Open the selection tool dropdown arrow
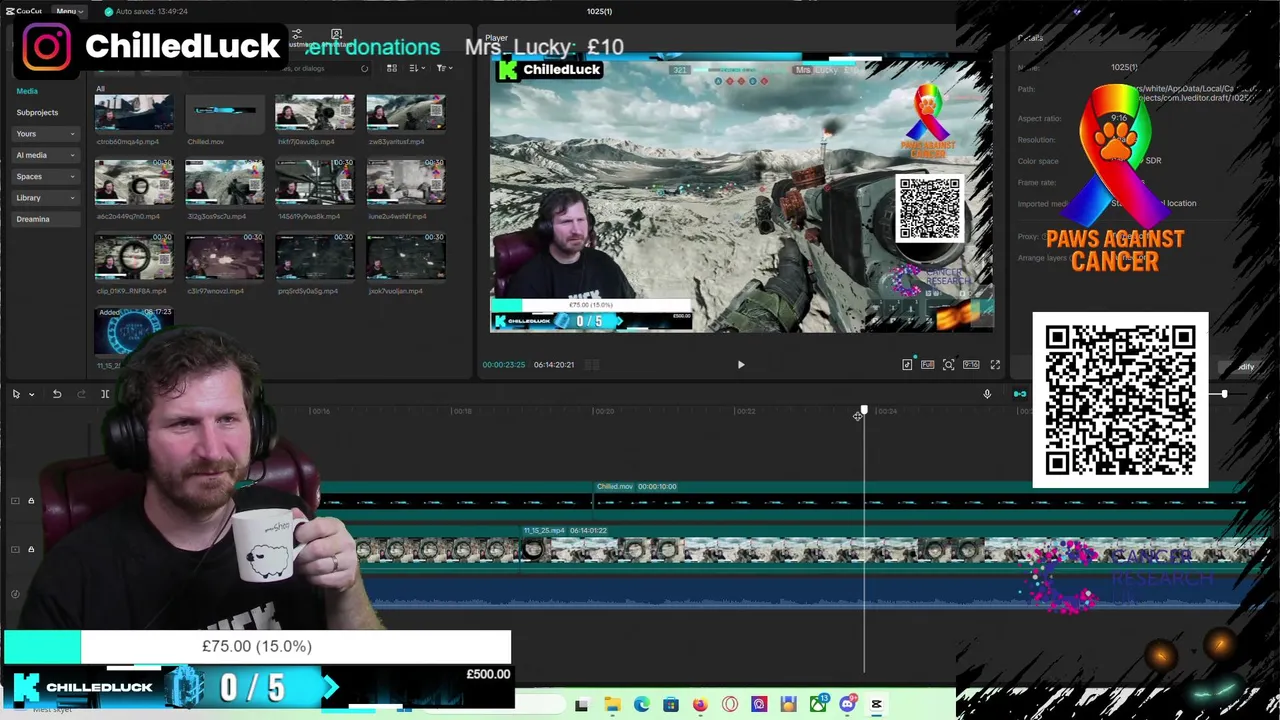The image size is (1280, 720). (31, 394)
